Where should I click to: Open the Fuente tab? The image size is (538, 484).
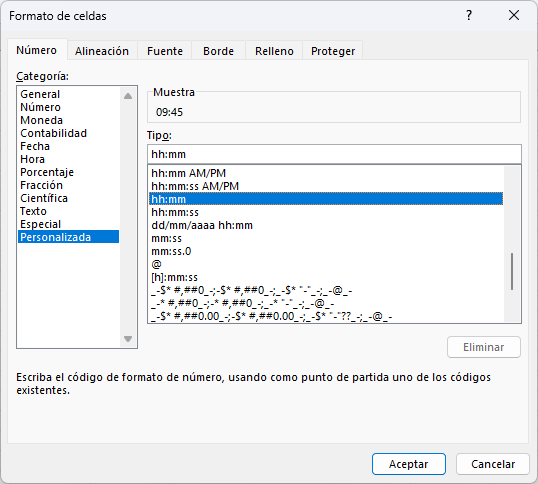[165, 51]
